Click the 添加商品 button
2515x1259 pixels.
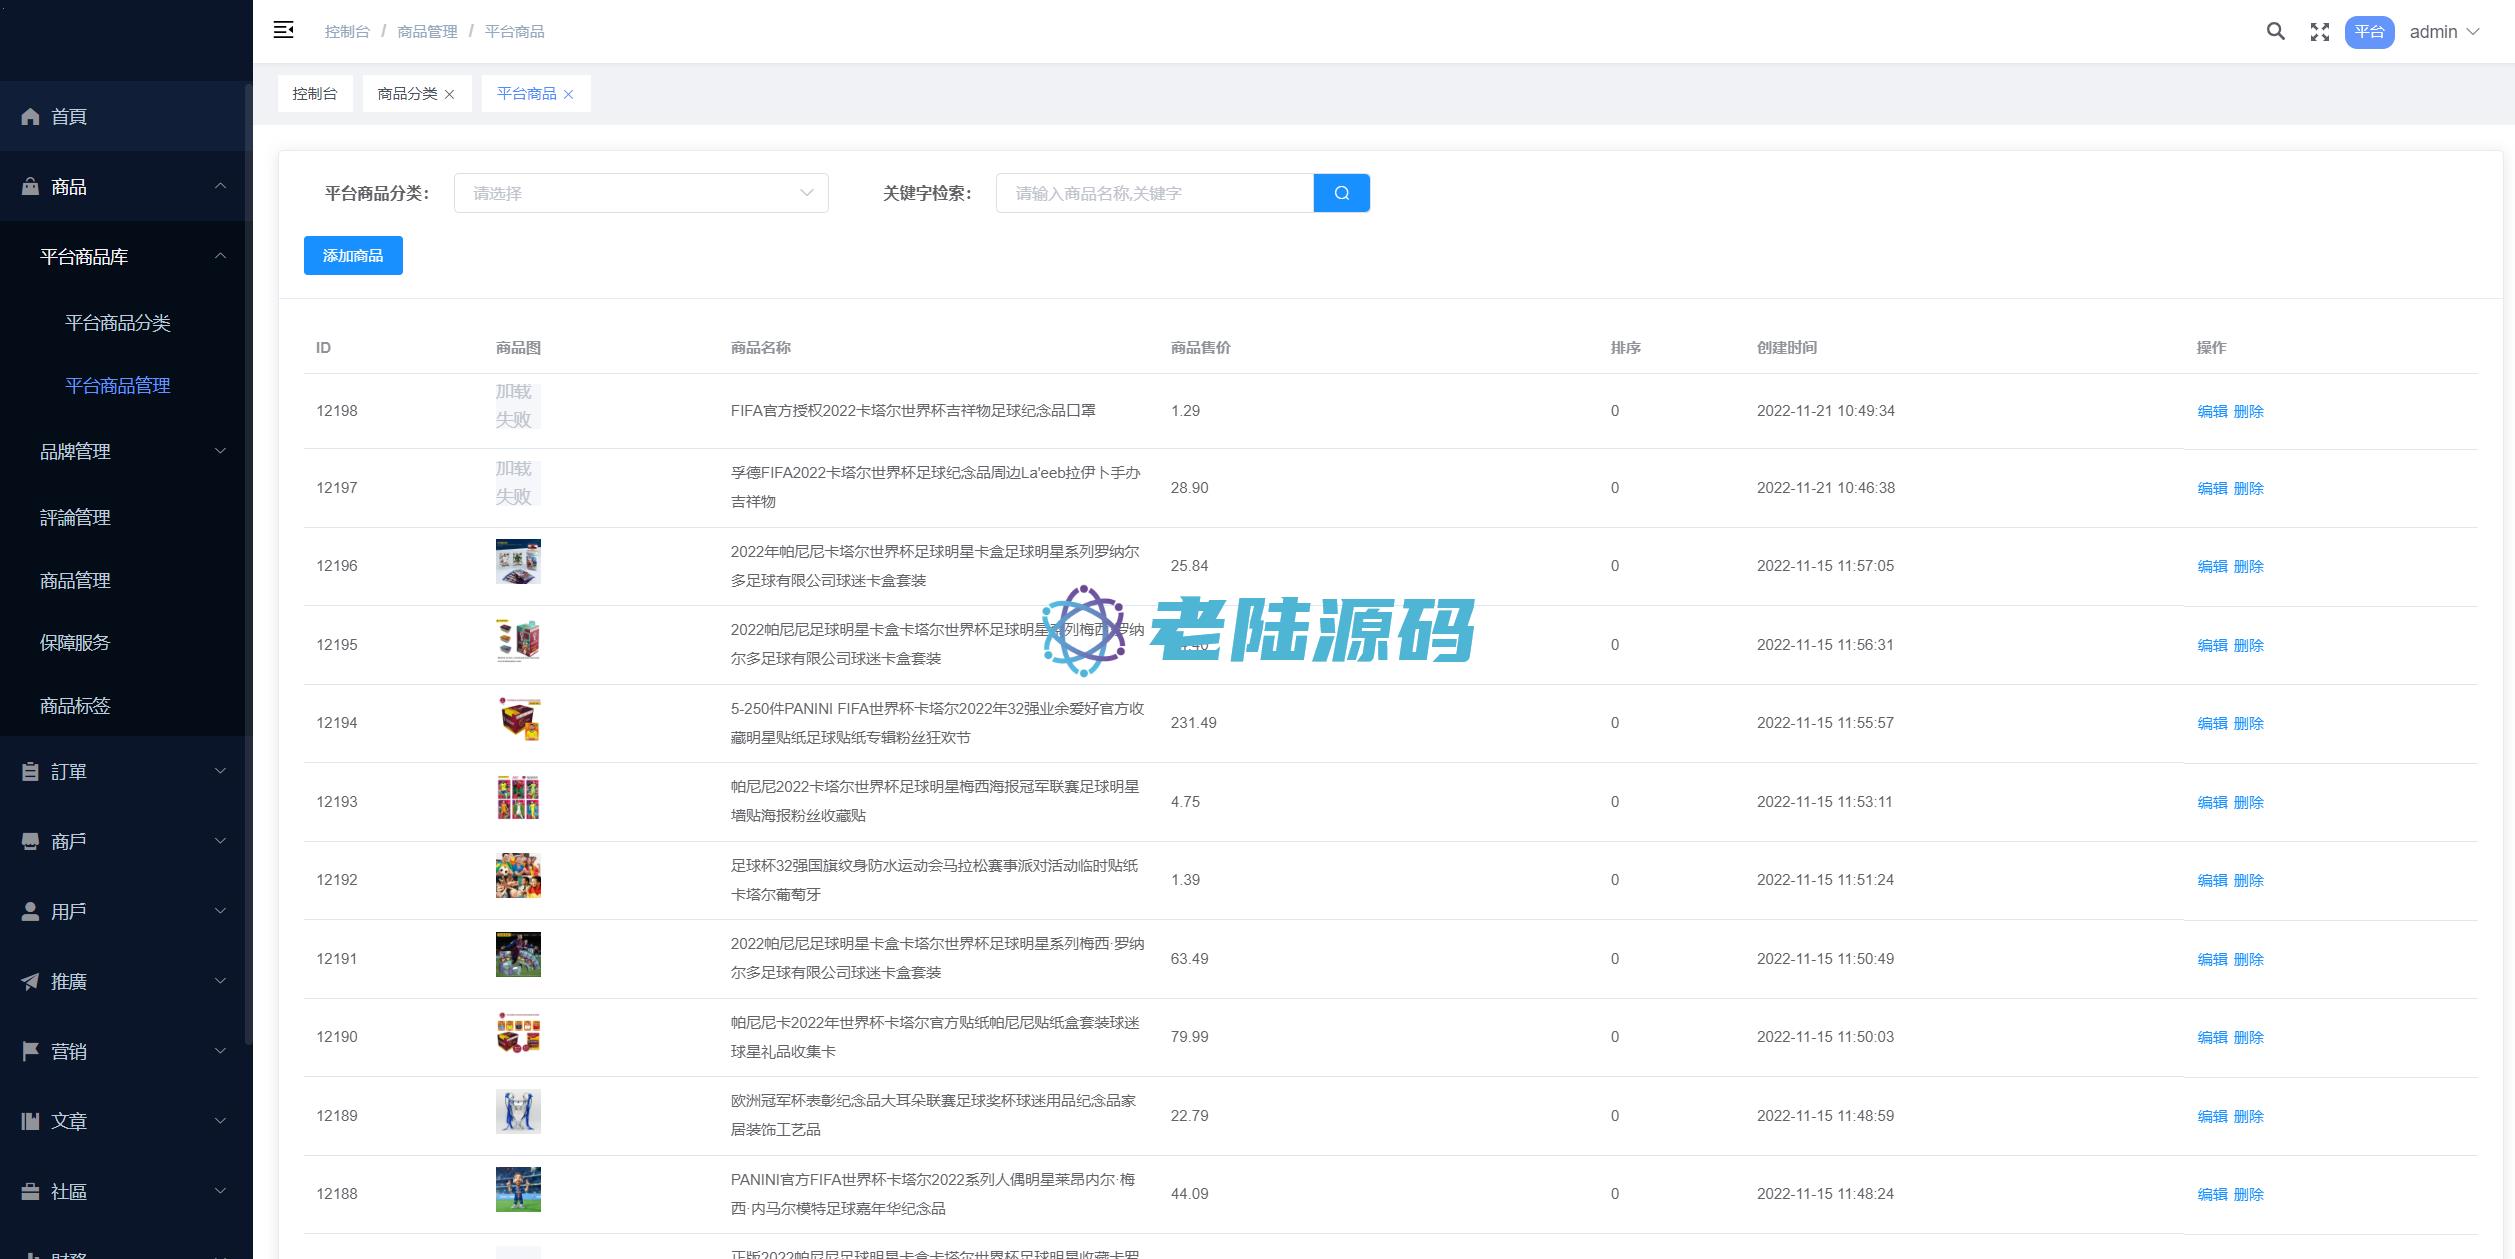tap(353, 256)
